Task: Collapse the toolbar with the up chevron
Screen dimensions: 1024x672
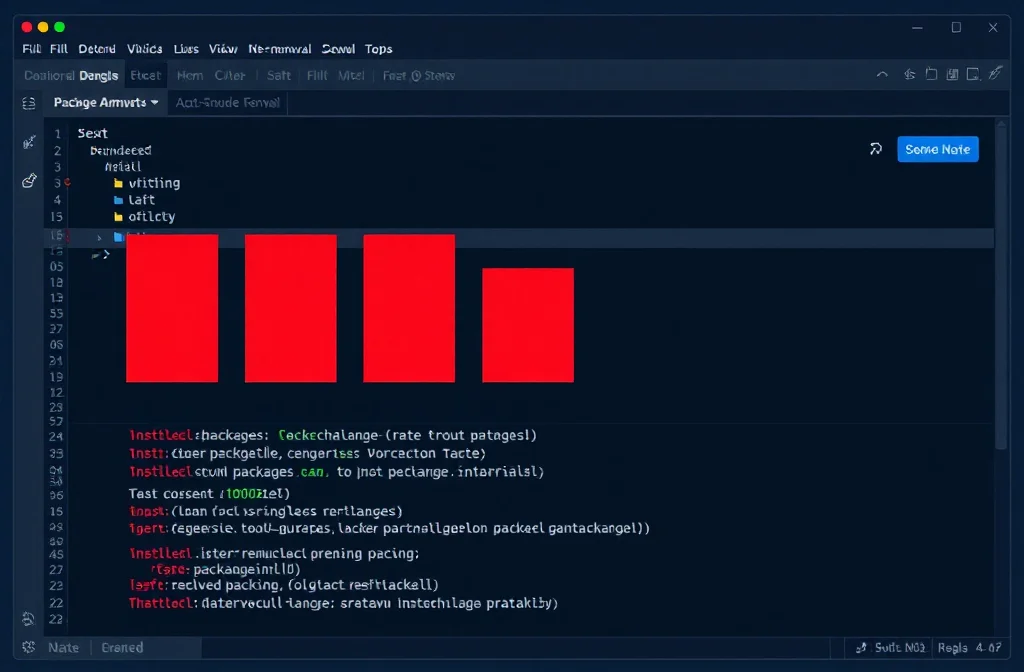Action: [881, 75]
